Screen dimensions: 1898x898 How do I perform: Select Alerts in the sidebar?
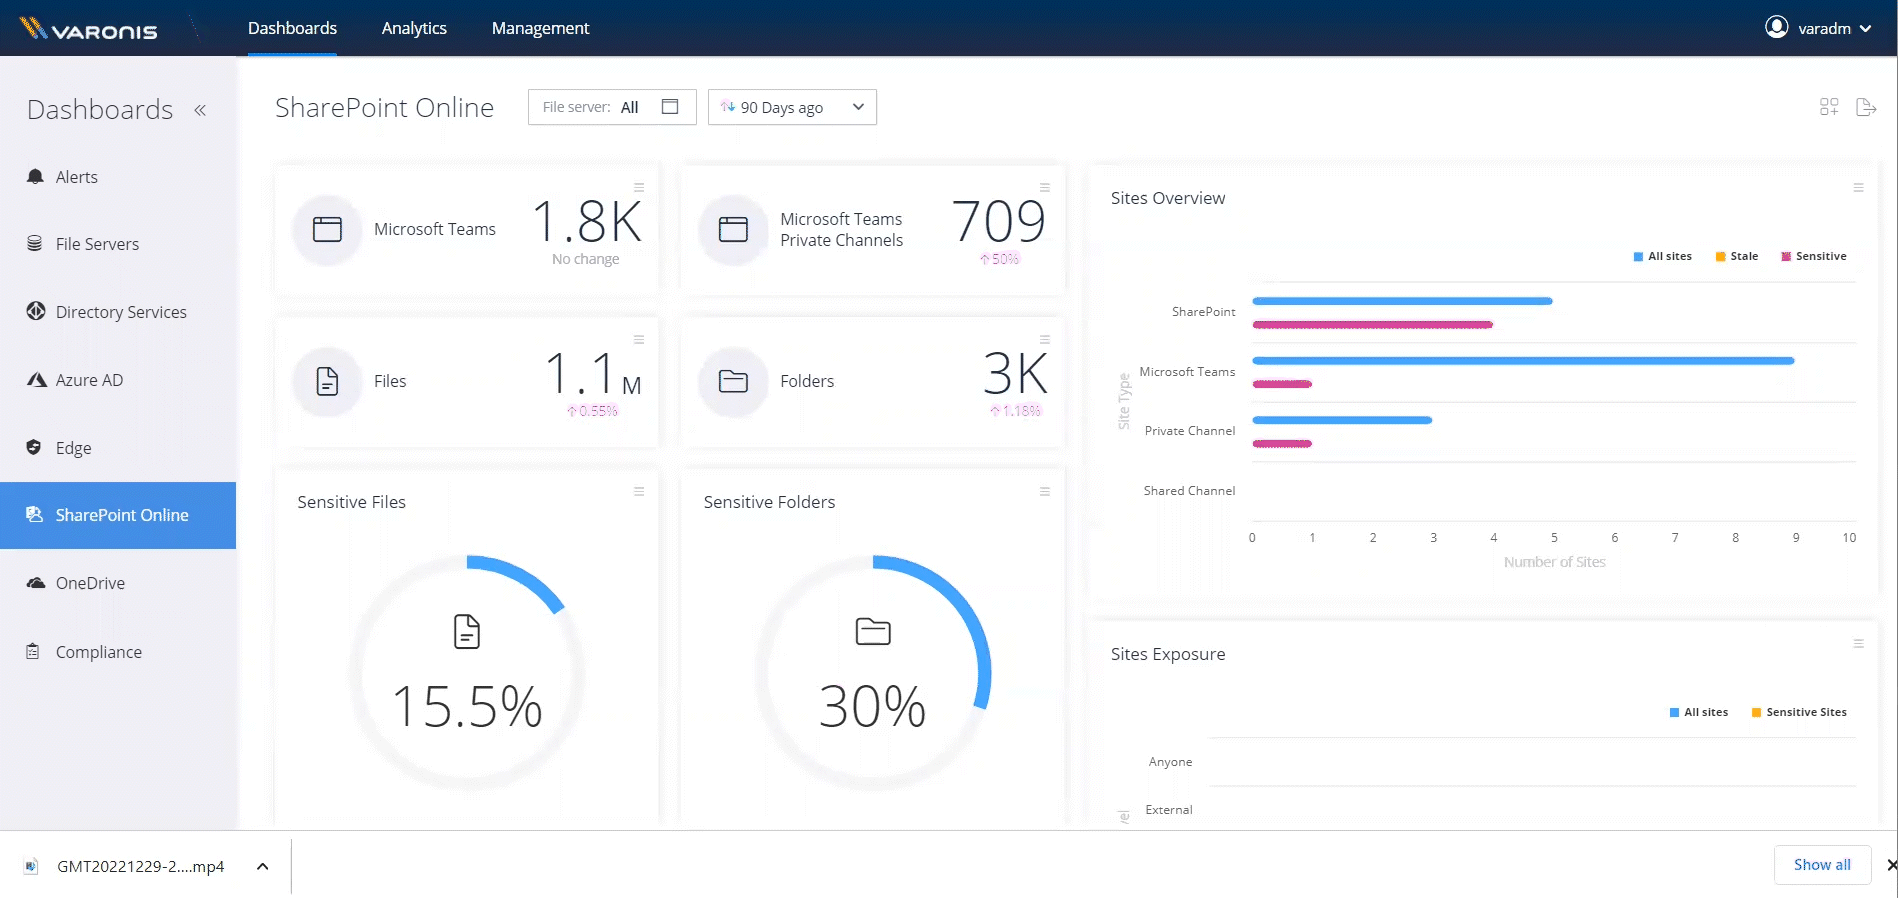(118, 177)
